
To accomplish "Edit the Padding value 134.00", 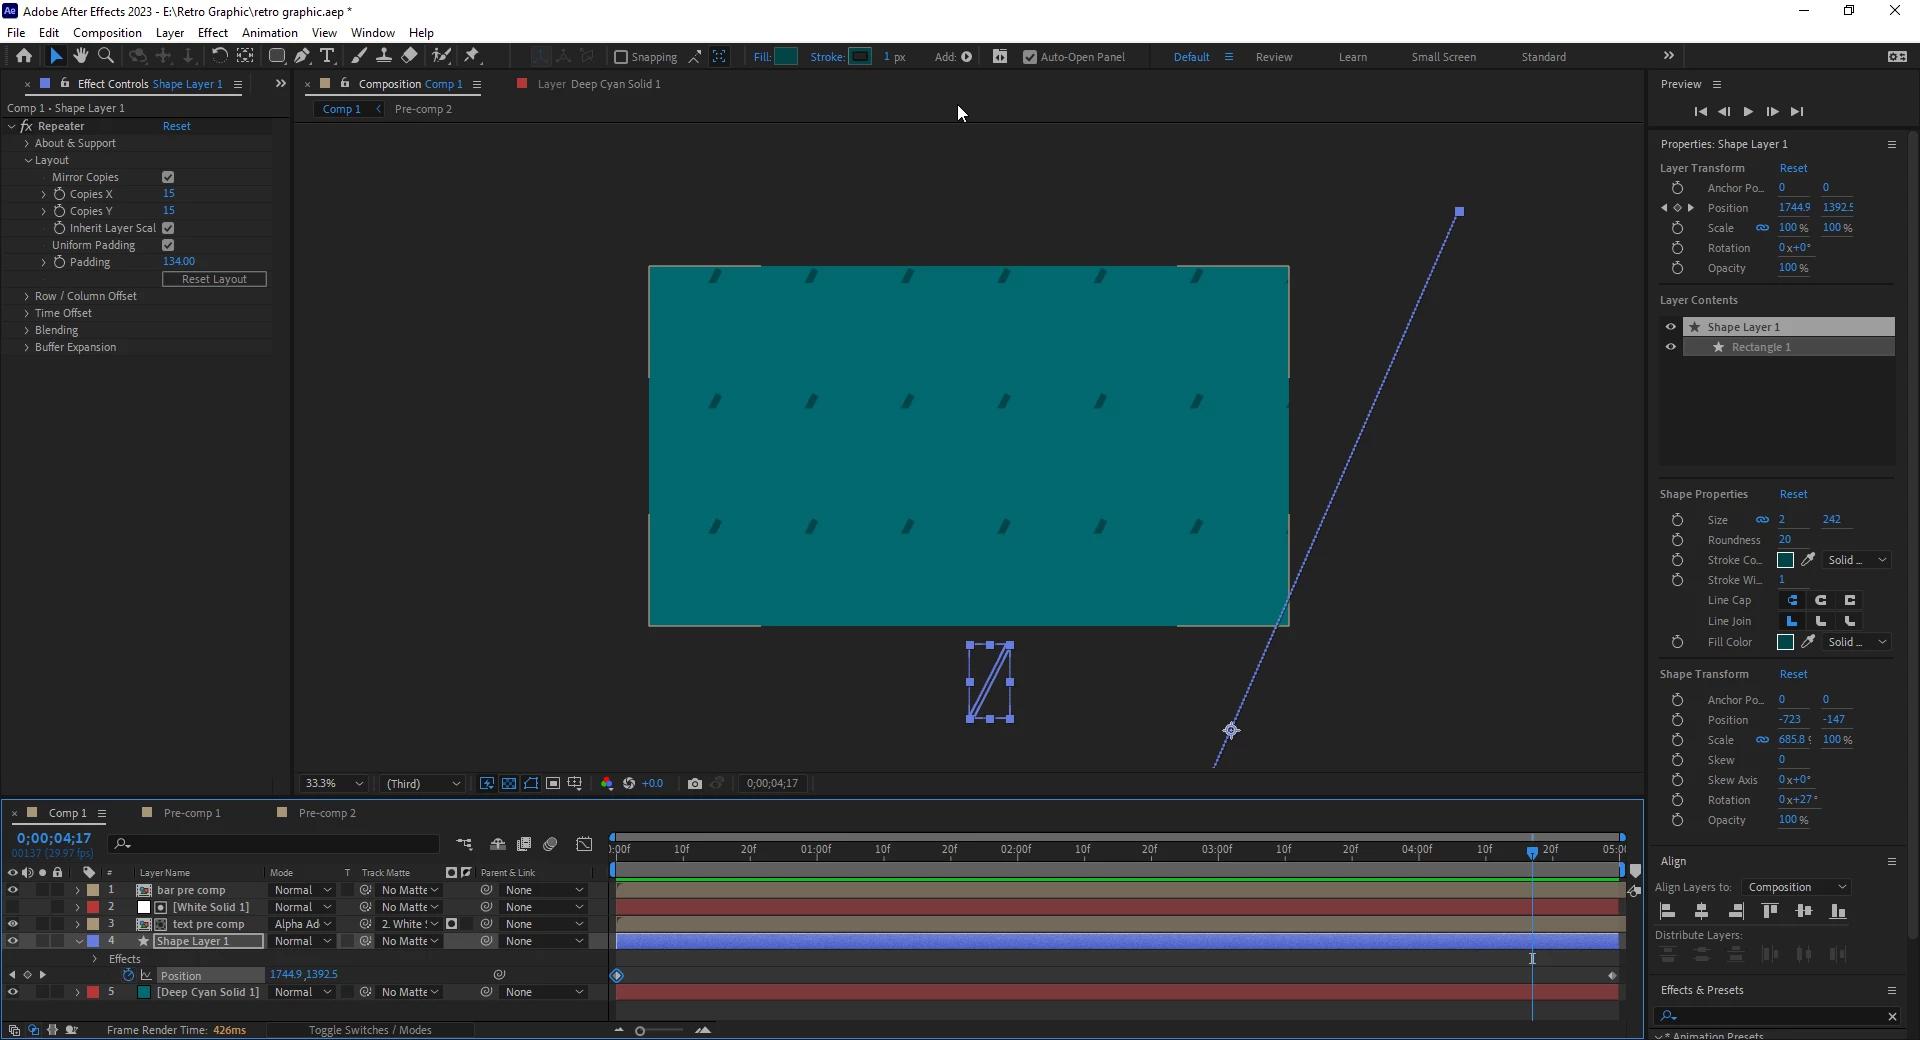I will coord(179,262).
